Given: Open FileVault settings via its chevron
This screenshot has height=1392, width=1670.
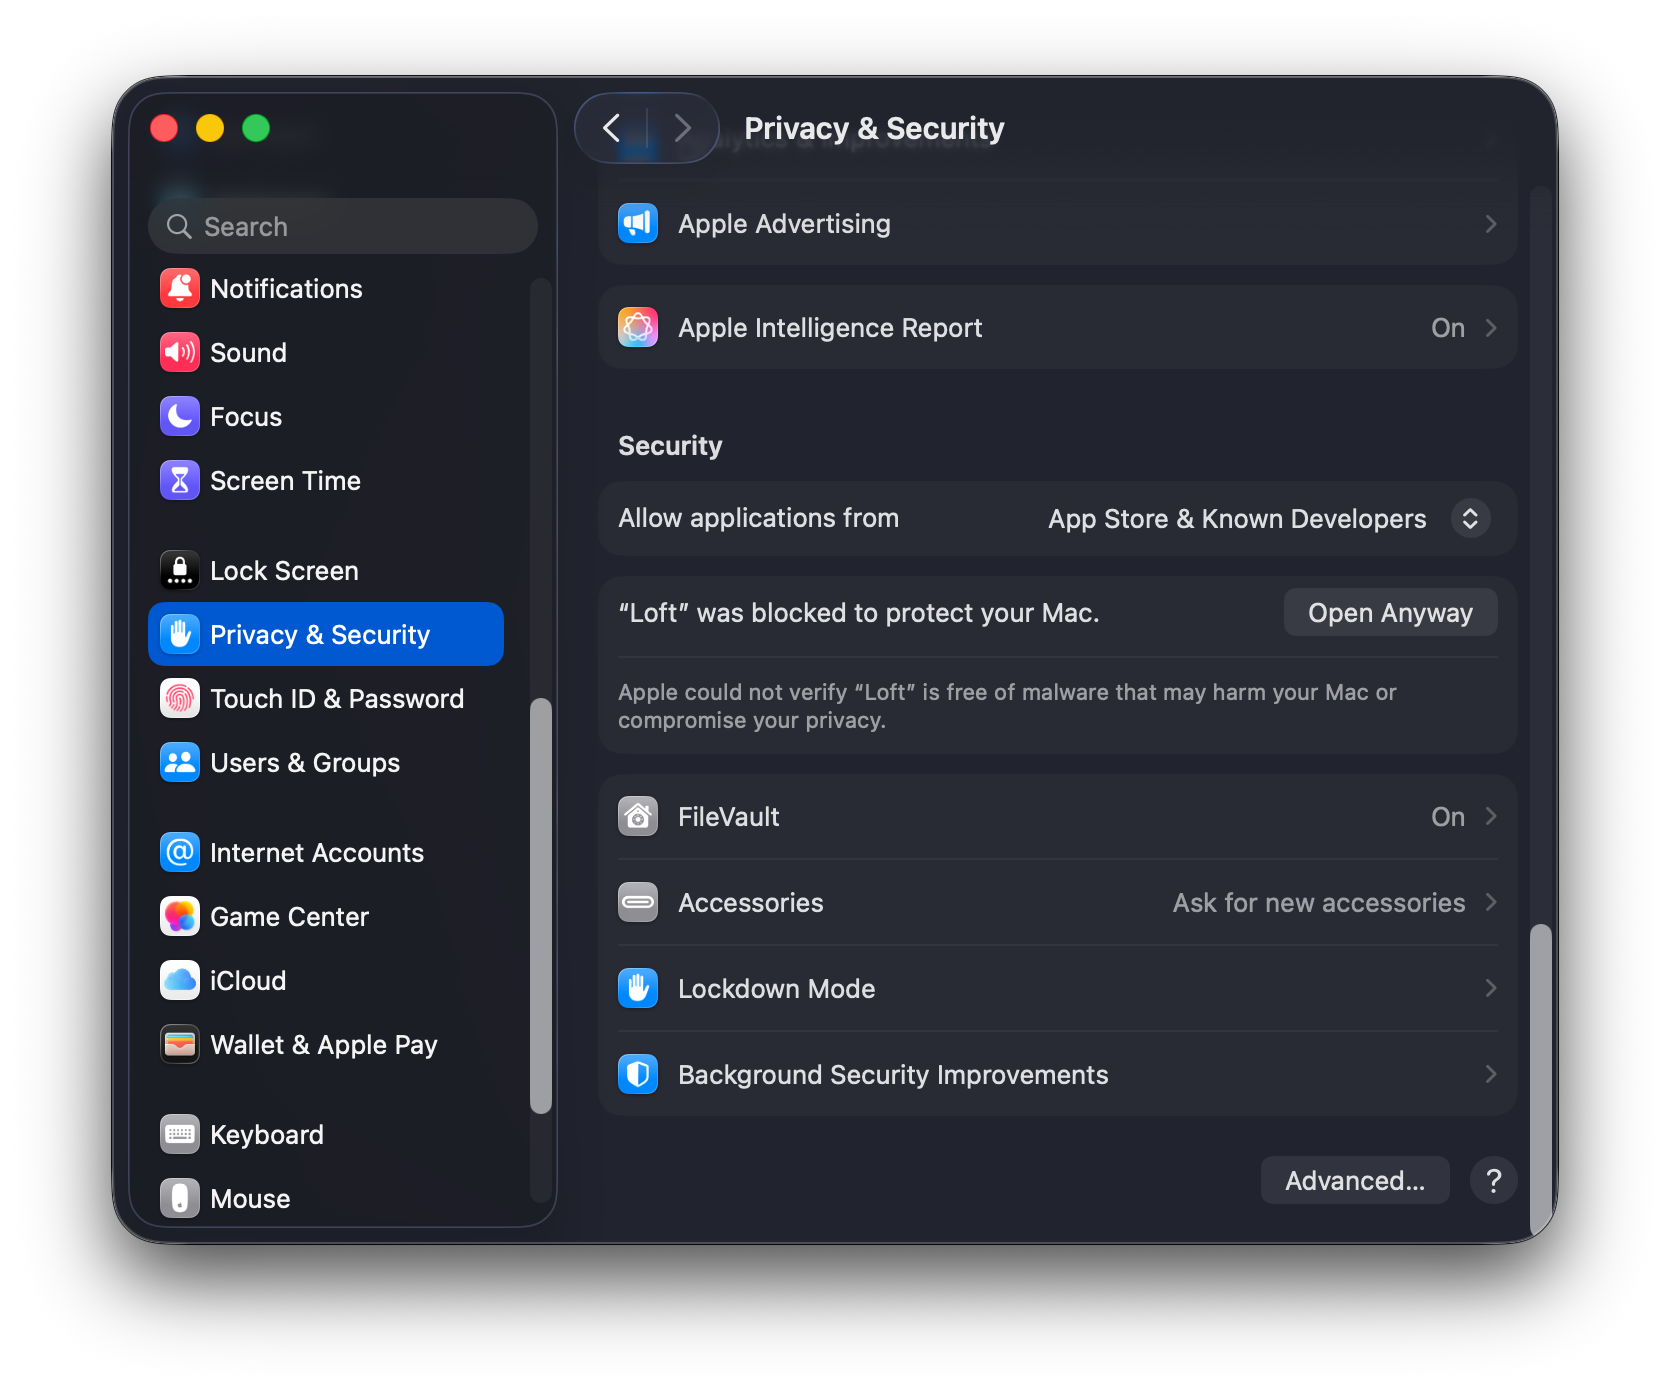Looking at the screenshot, I should pyautogui.click(x=1491, y=816).
